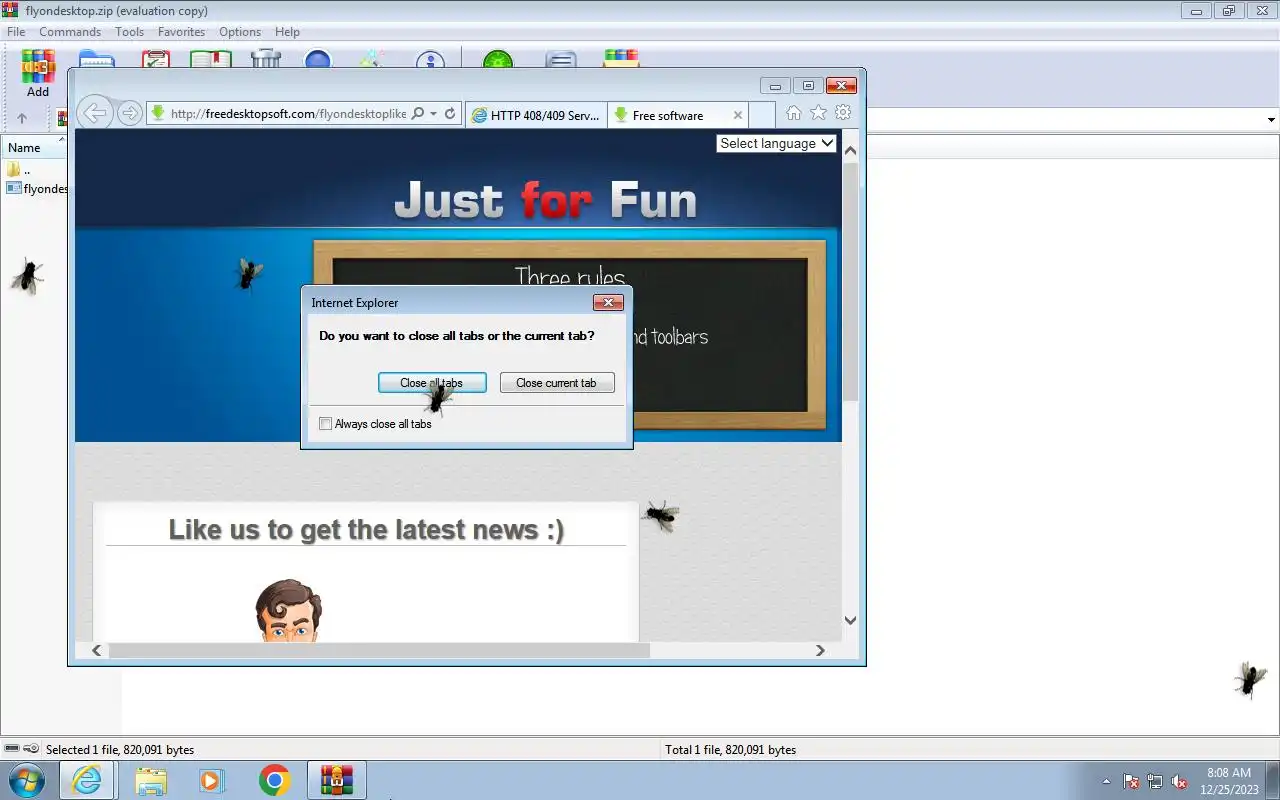Click the Name column header in WinRAR
Viewport: 1280px width, 800px height.
(x=34, y=147)
